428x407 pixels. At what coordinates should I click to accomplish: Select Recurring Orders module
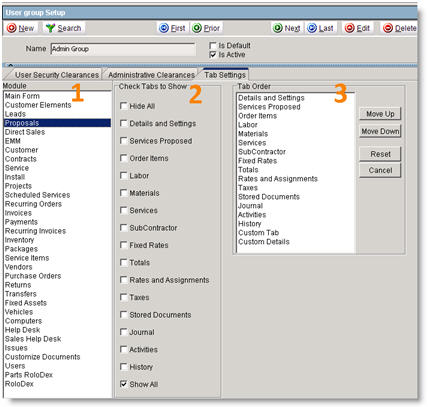pyautogui.click(x=57, y=204)
